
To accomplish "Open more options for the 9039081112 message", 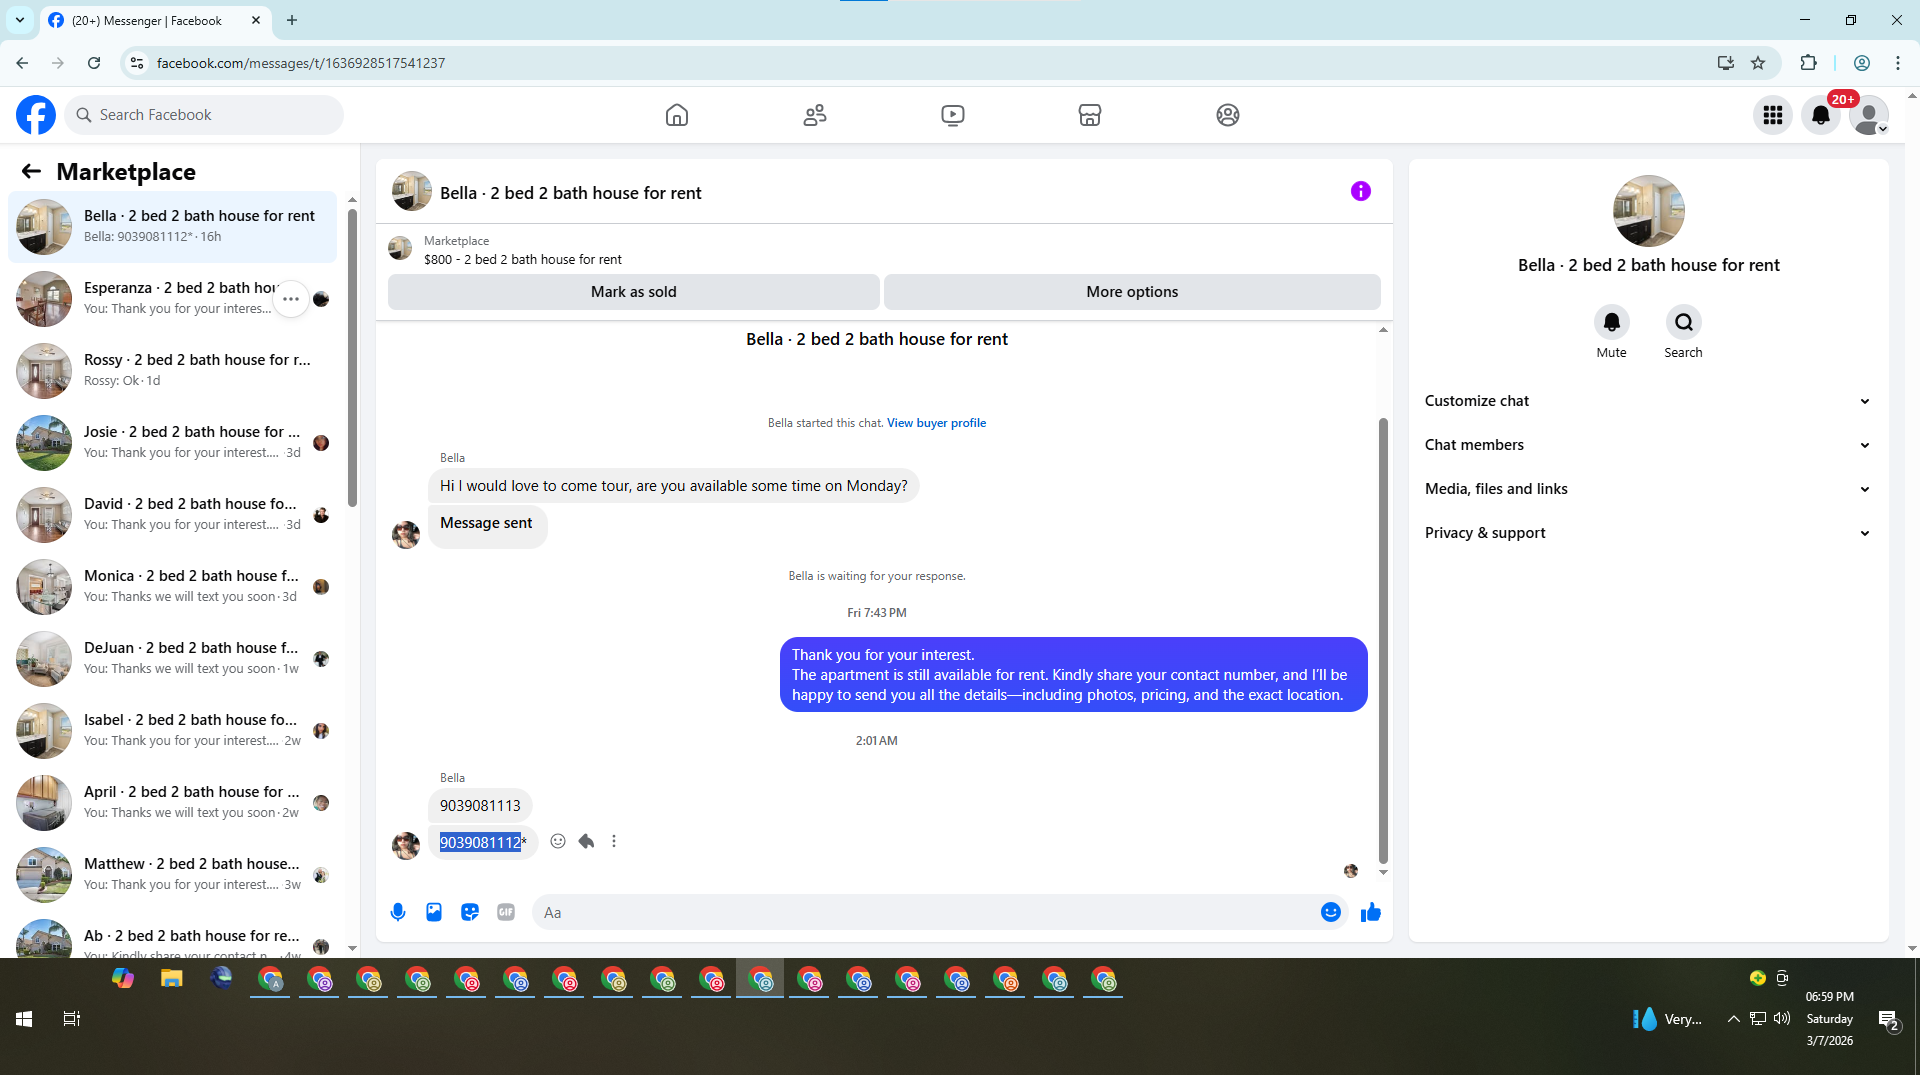I will [x=614, y=841].
